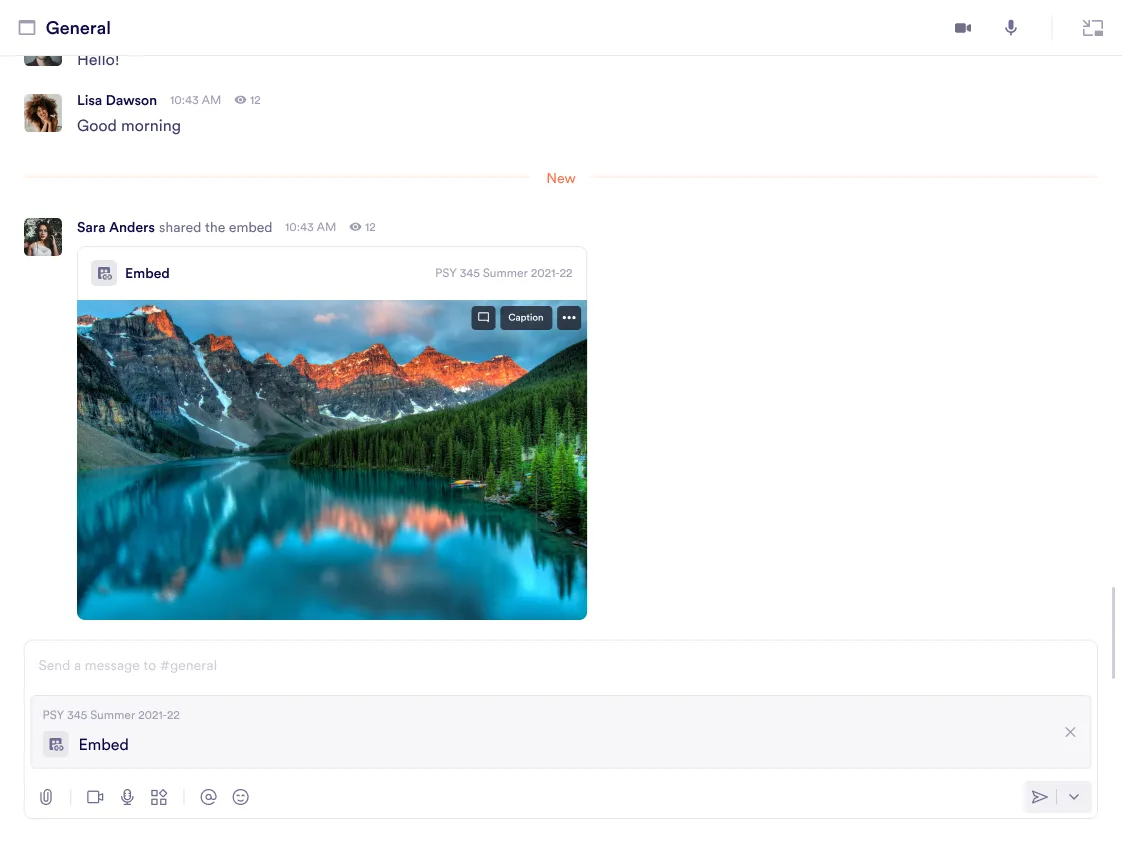The width and height of the screenshot is (1122, 843).
Task: Turn on the camera from the top bar
Action: pos(962,28)
